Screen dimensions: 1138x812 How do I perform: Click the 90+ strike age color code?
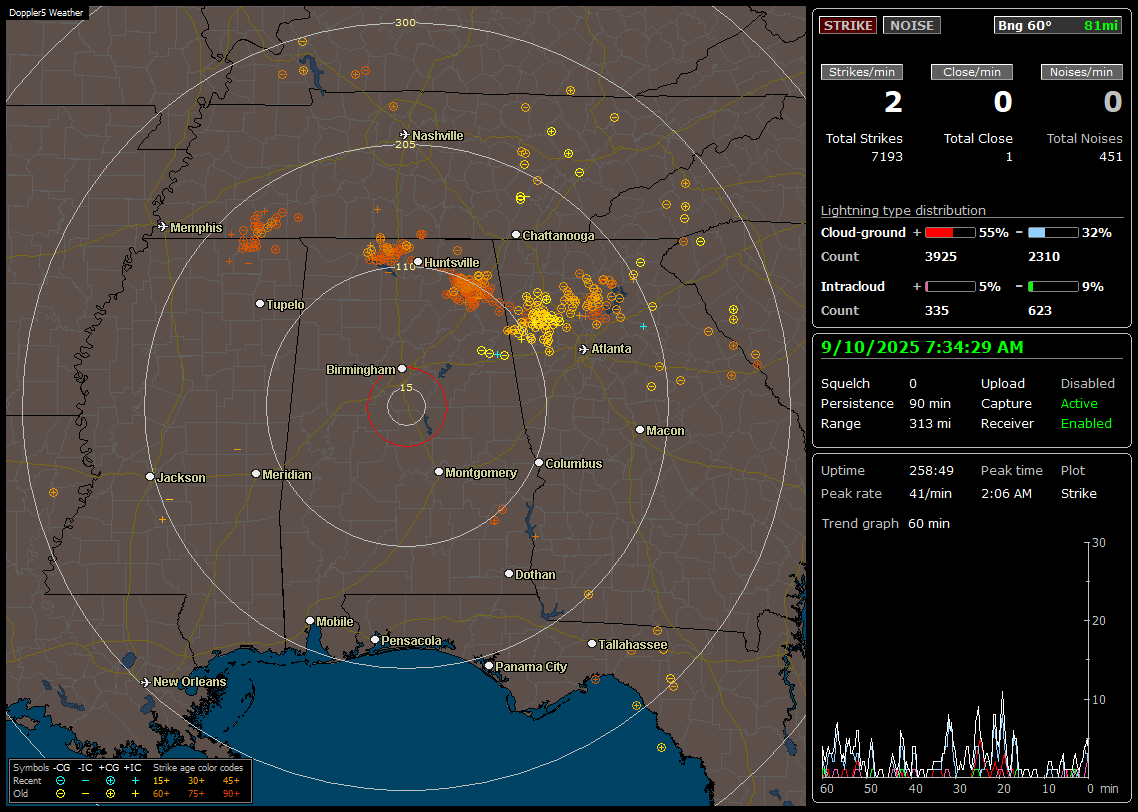coord(231,794)
